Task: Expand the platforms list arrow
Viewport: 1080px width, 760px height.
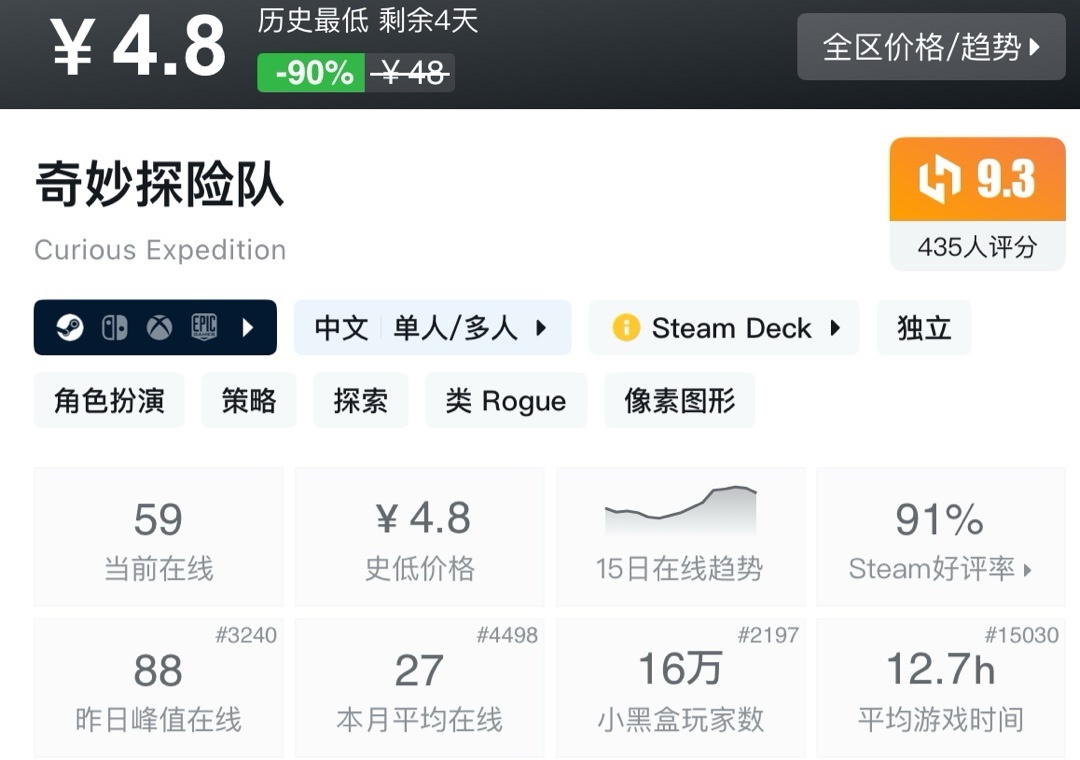Action: (x=248, y=328)
